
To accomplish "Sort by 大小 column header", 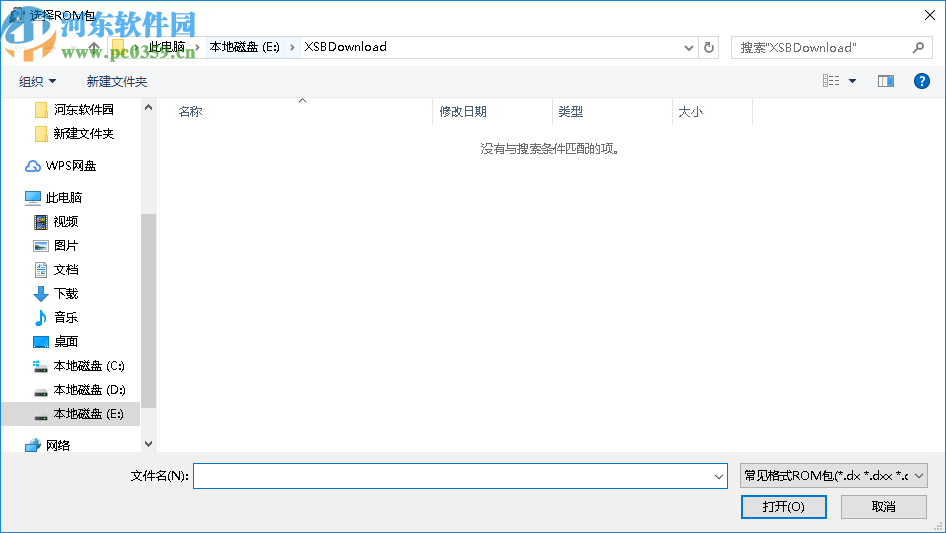I will point(690,112).
